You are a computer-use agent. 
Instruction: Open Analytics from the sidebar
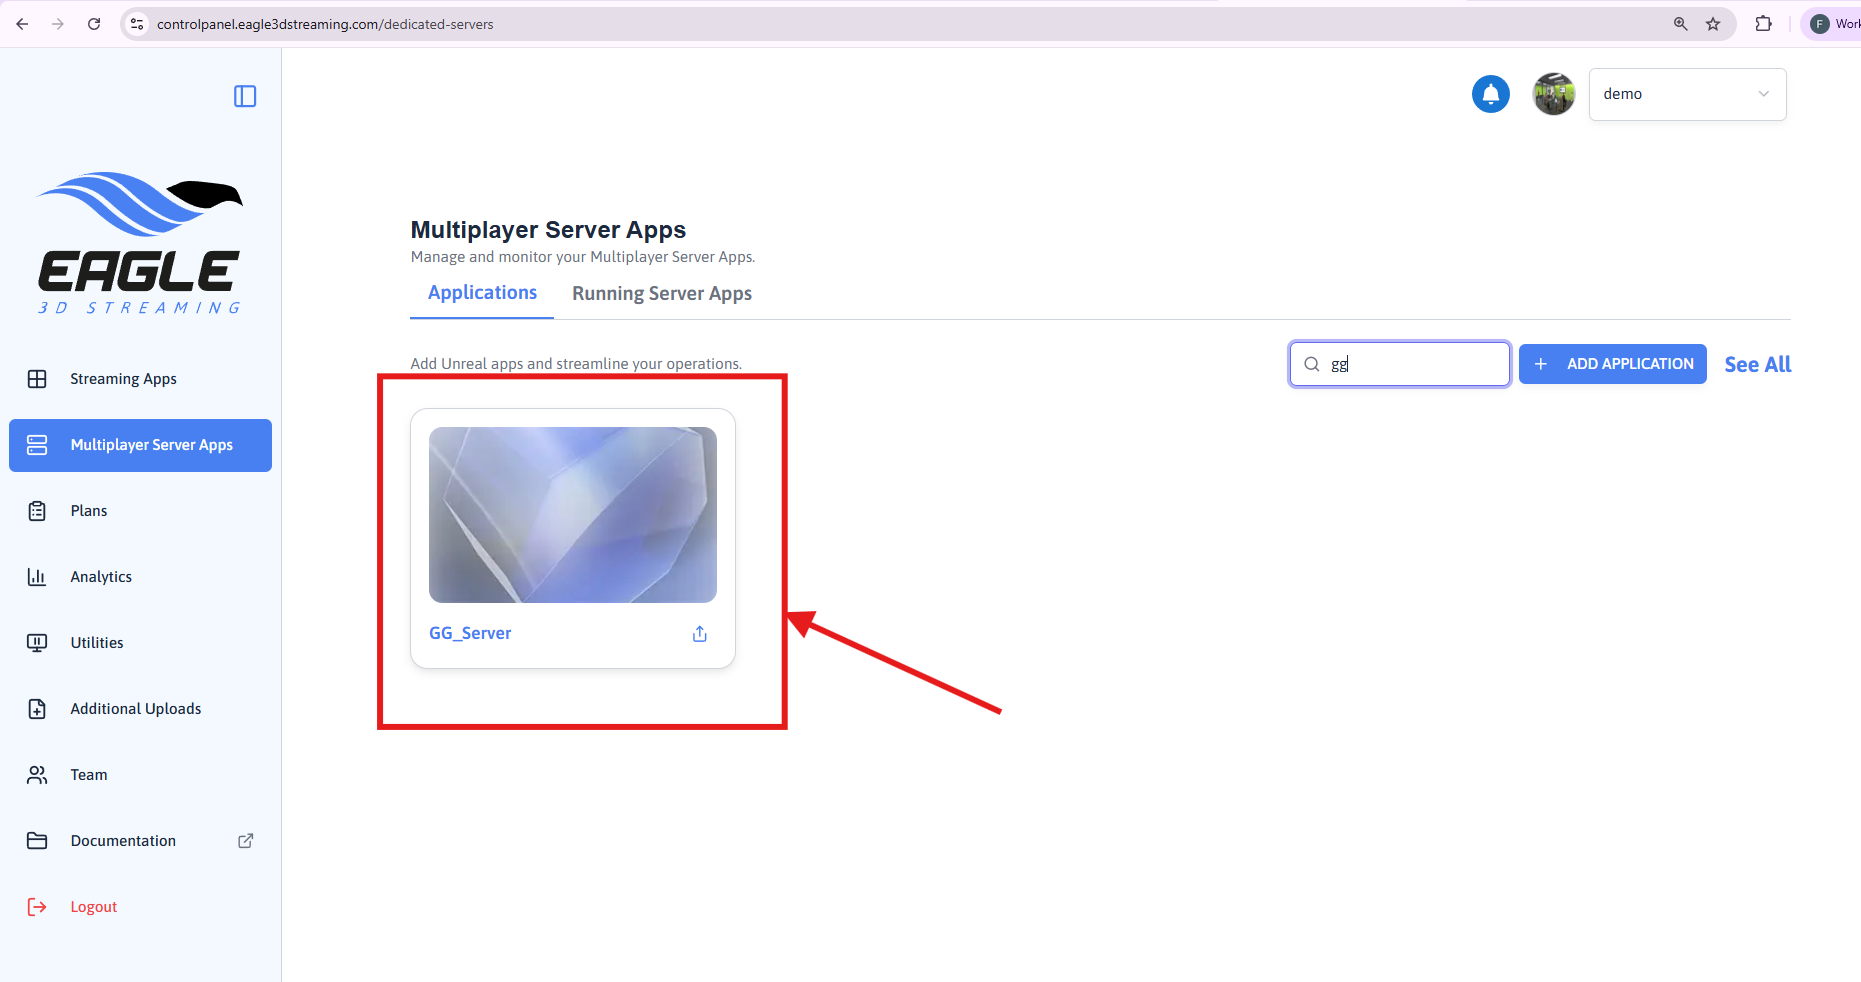[101, 577]
